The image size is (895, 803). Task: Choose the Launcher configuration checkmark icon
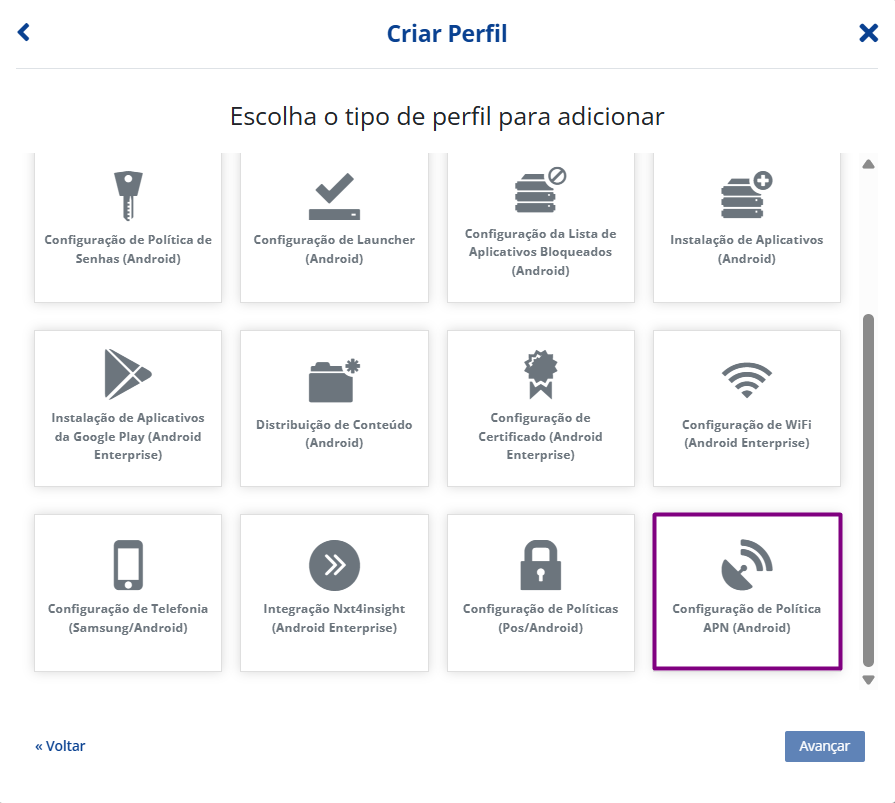coord(333,197)
